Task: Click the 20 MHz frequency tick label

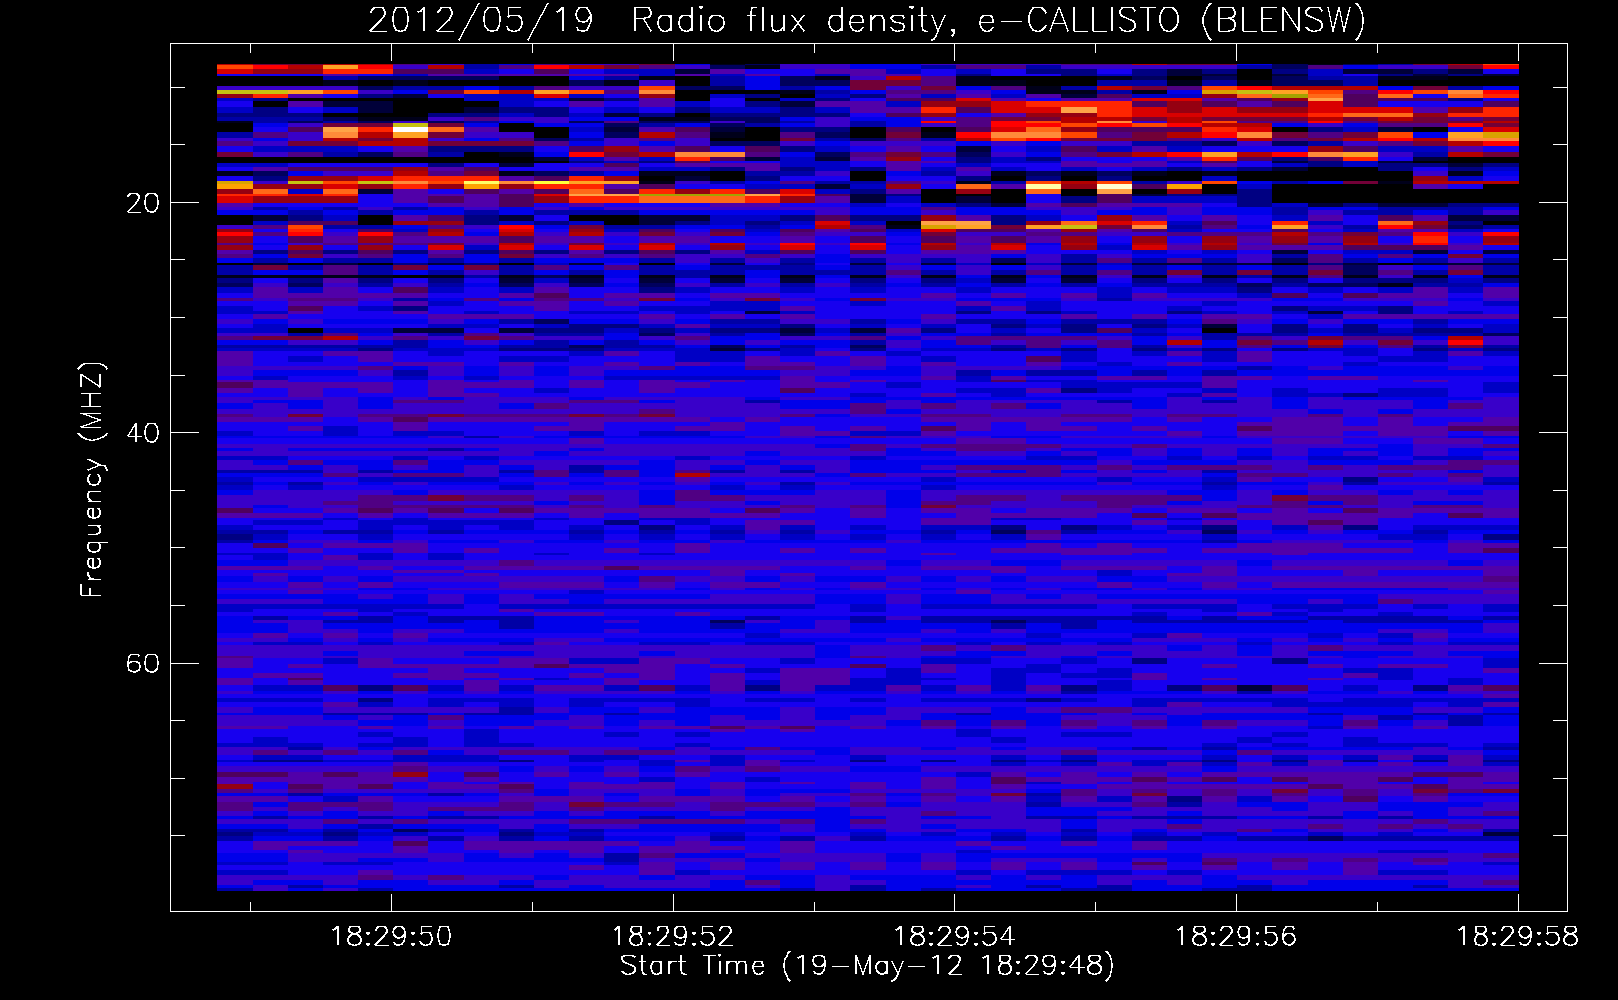Action: click(x=142, y=204)
